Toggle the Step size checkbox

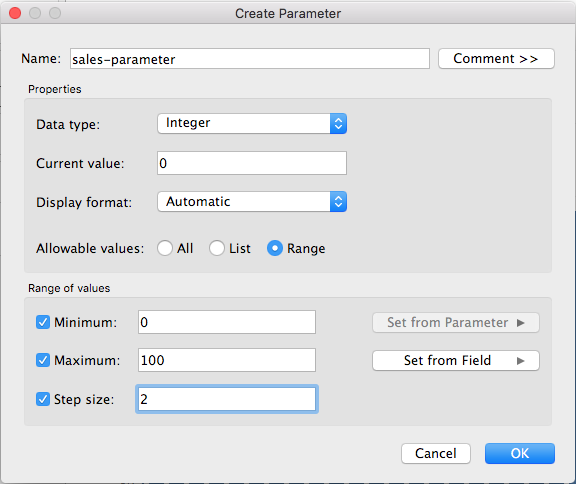tap(43, 399)
